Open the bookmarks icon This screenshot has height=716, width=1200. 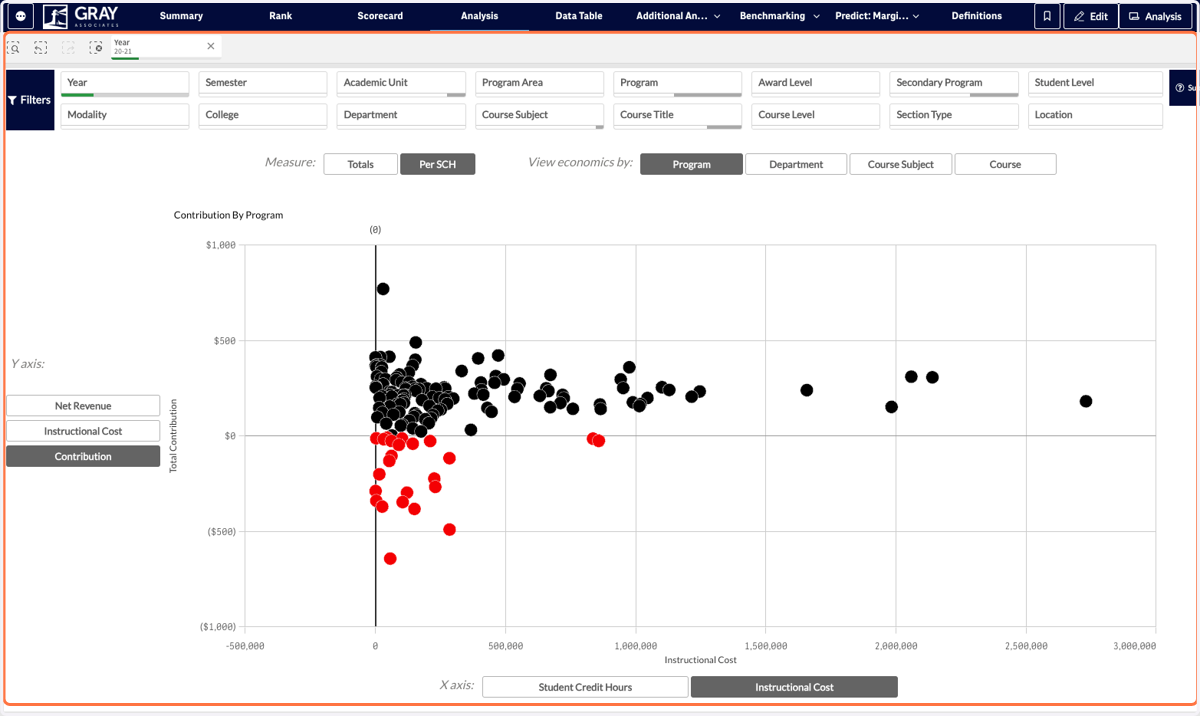tap(1047, 16)
